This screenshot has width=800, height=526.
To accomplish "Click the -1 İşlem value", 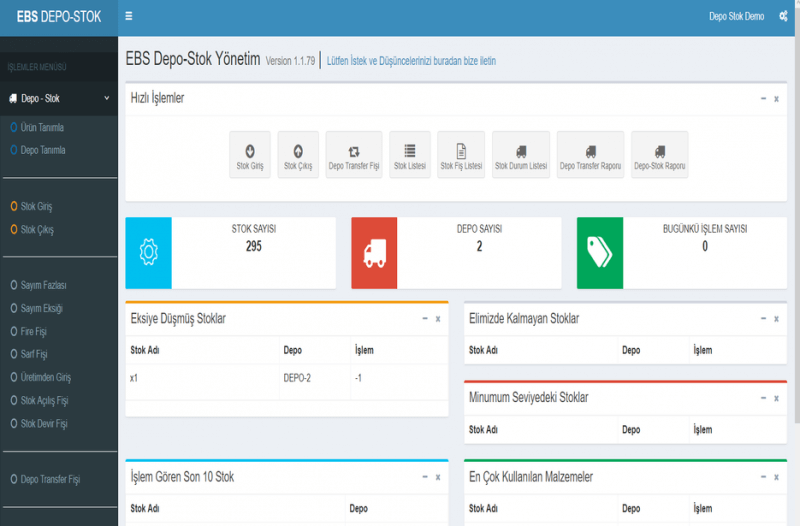I will [x=358, y=378].
